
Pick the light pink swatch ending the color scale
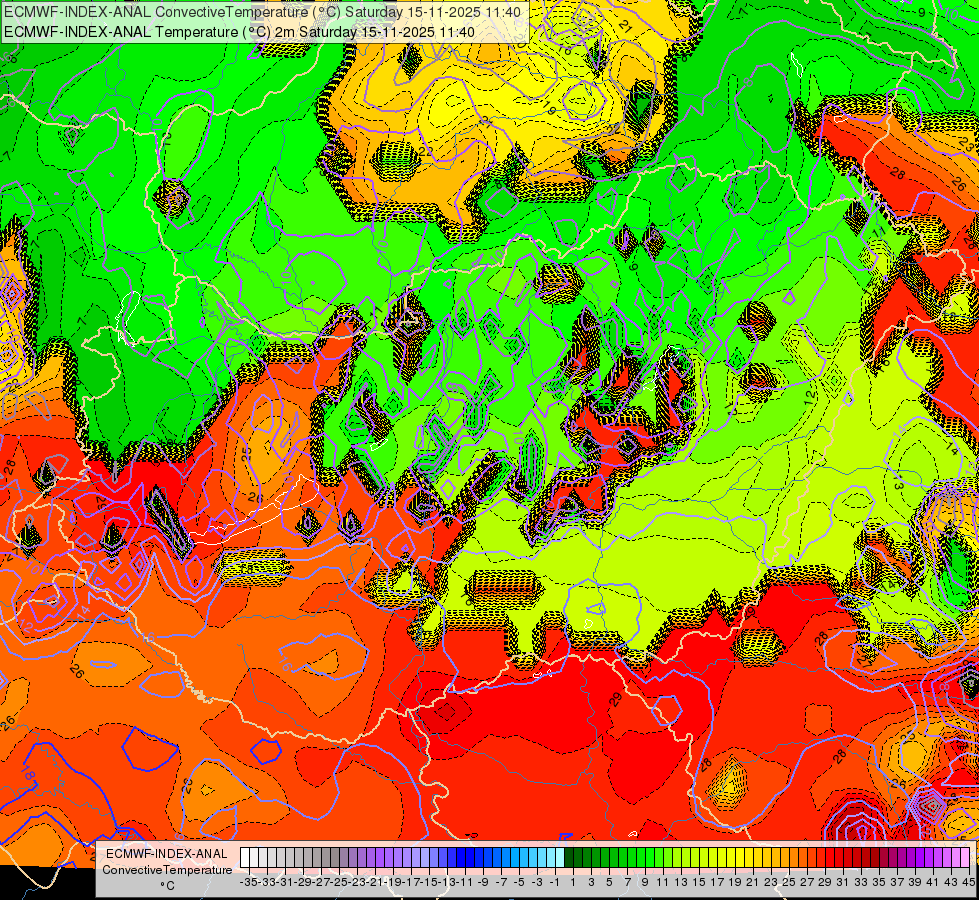point(964,858)
